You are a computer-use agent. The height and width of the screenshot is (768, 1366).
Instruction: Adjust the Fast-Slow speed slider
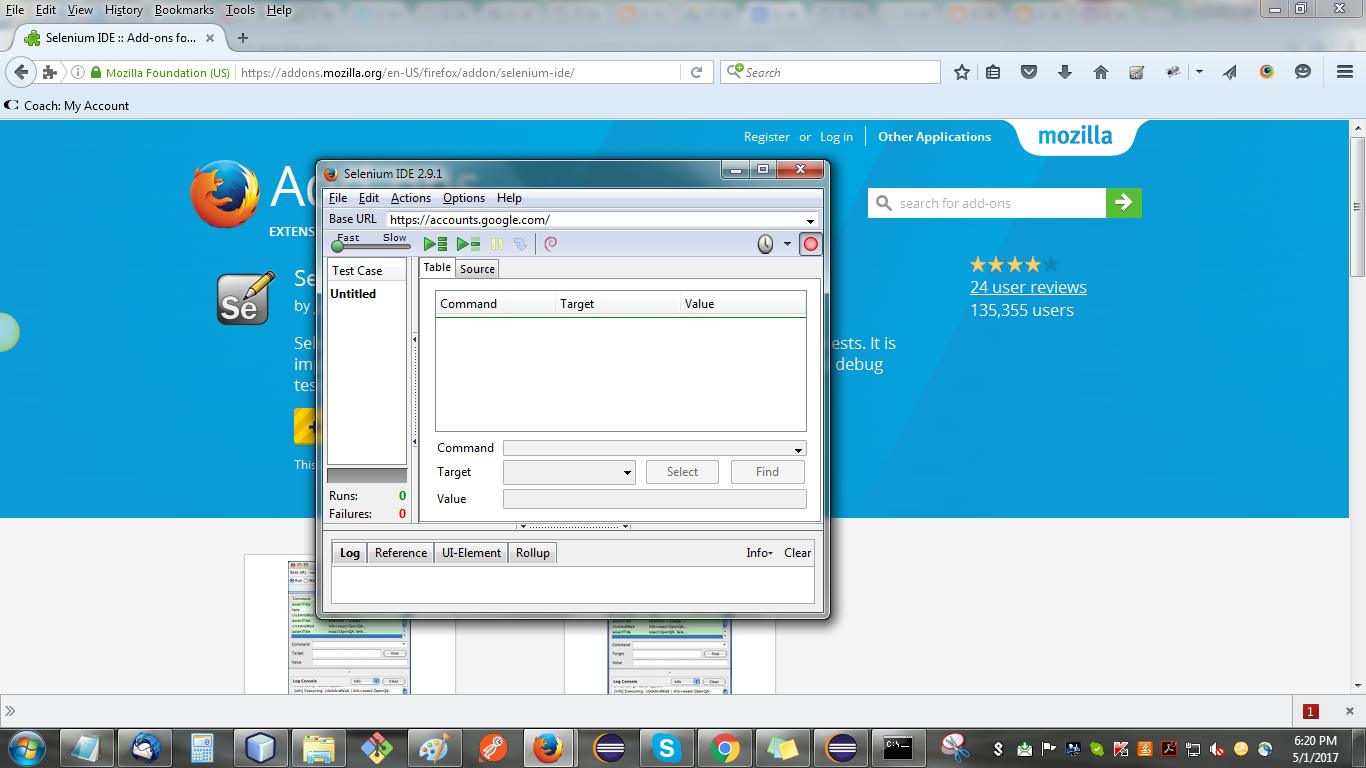pos(338,246)
